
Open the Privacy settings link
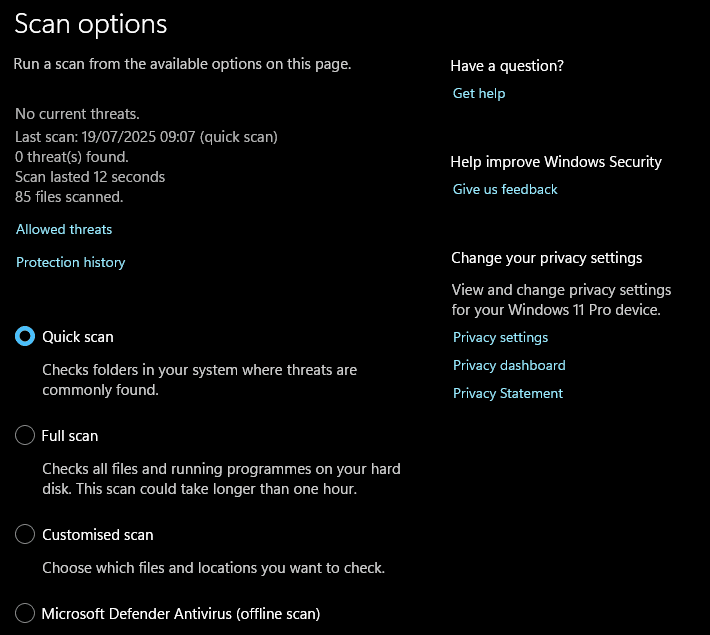500,337
